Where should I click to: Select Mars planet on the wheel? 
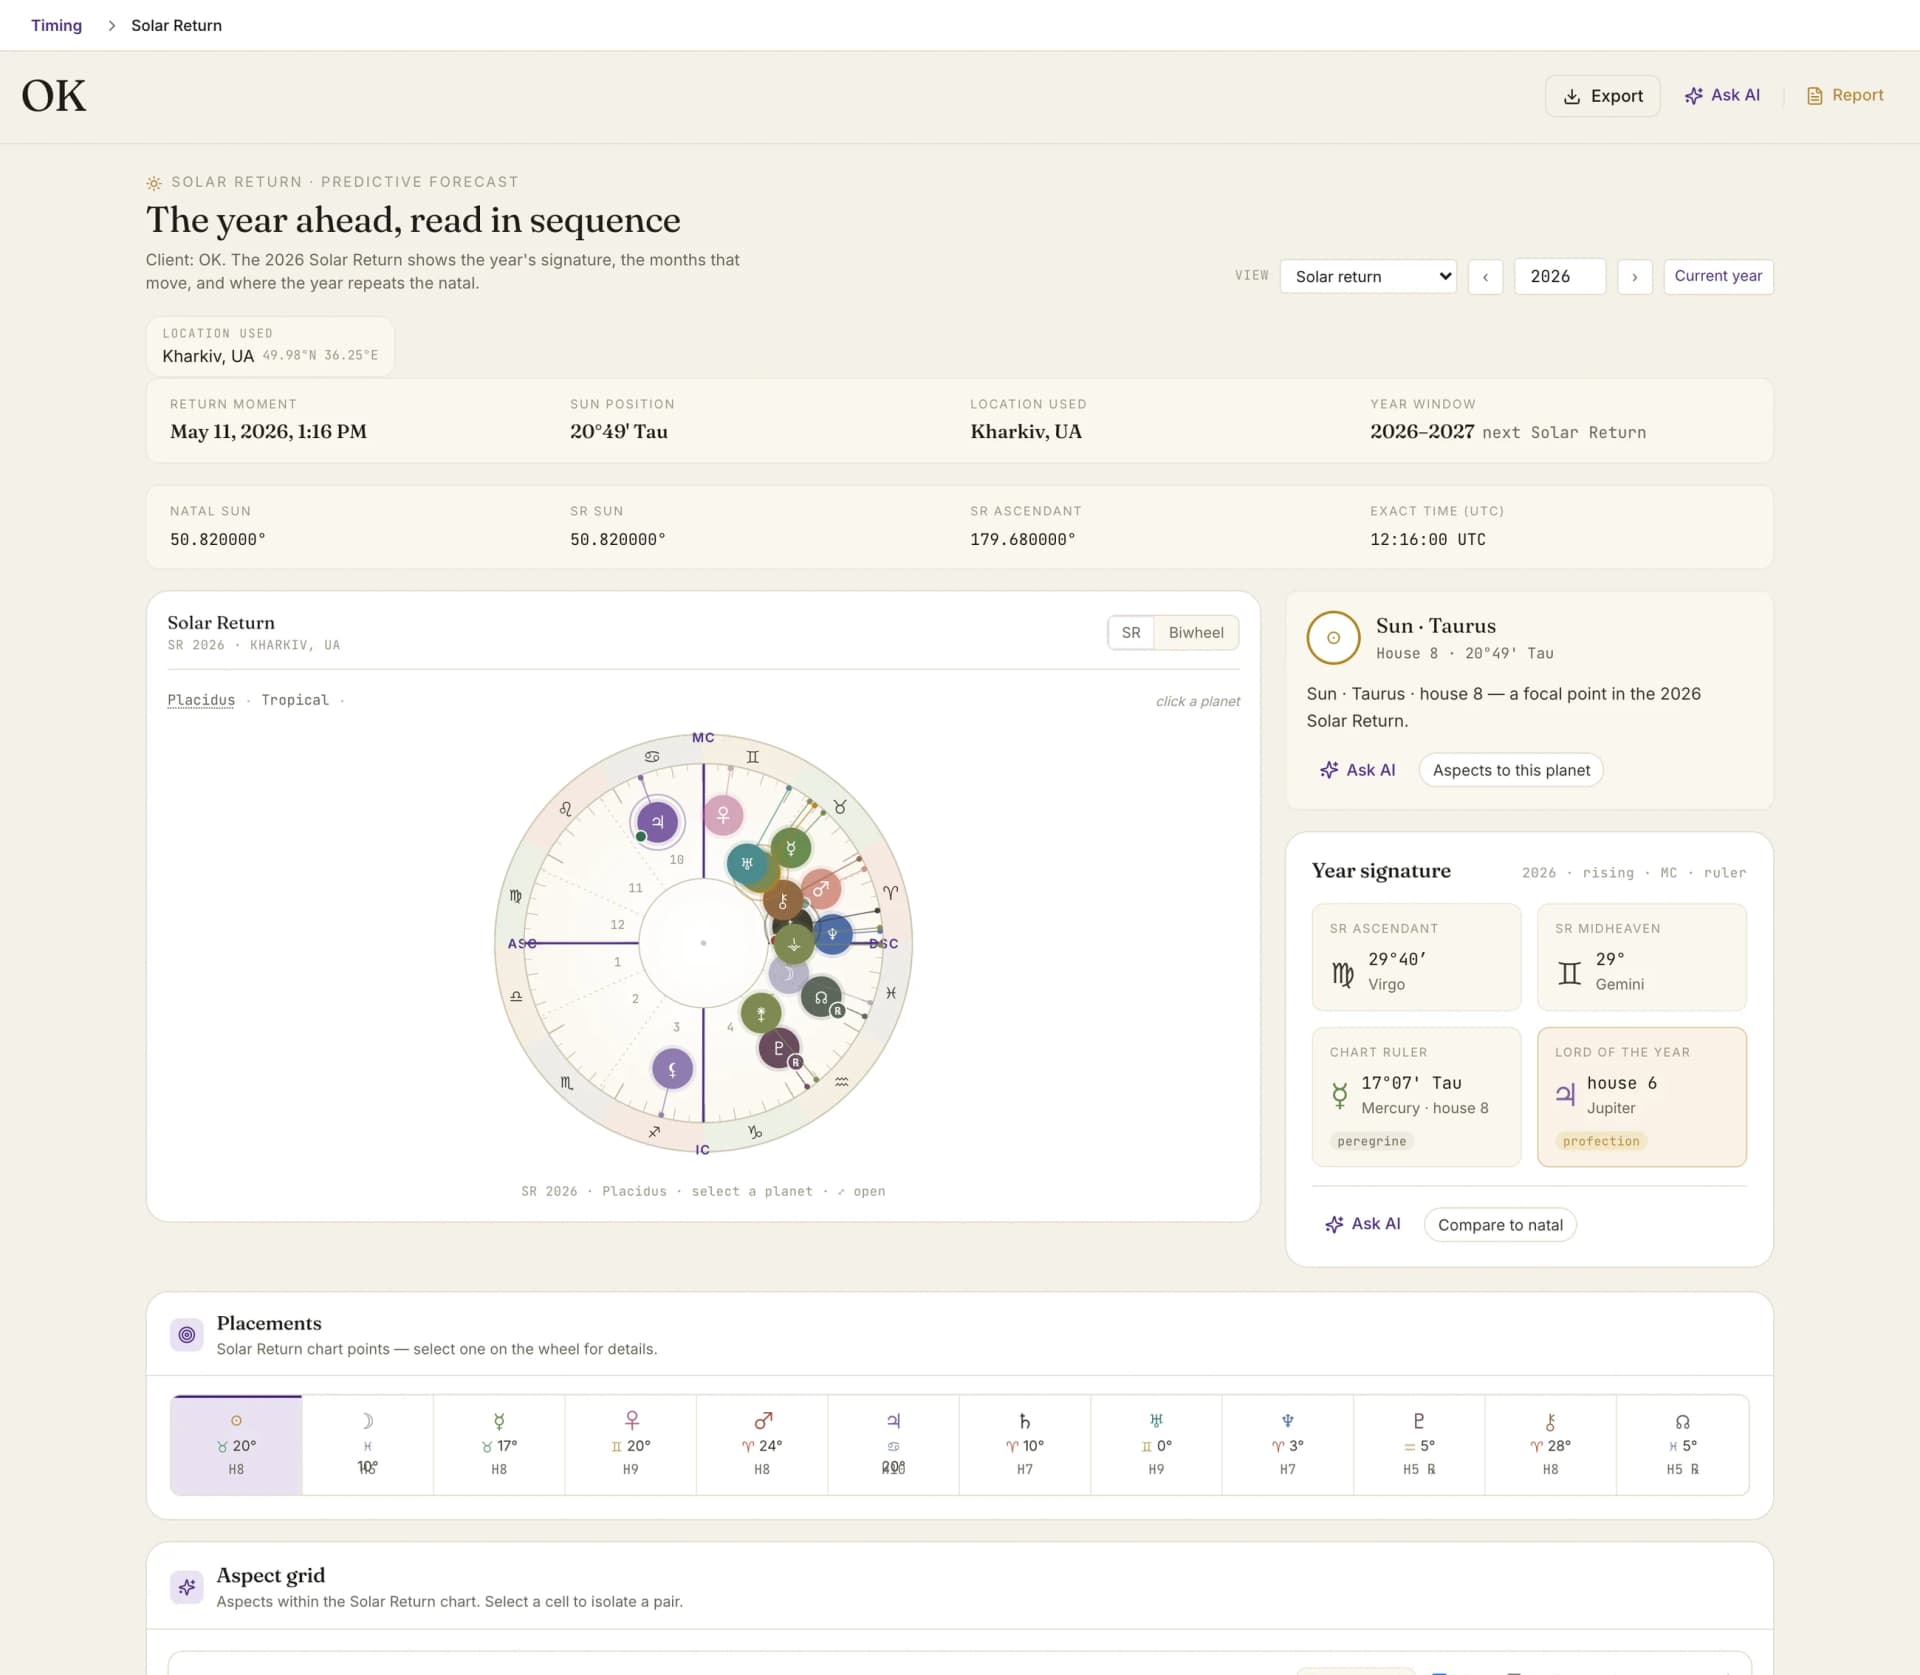(x=821, y=888)
